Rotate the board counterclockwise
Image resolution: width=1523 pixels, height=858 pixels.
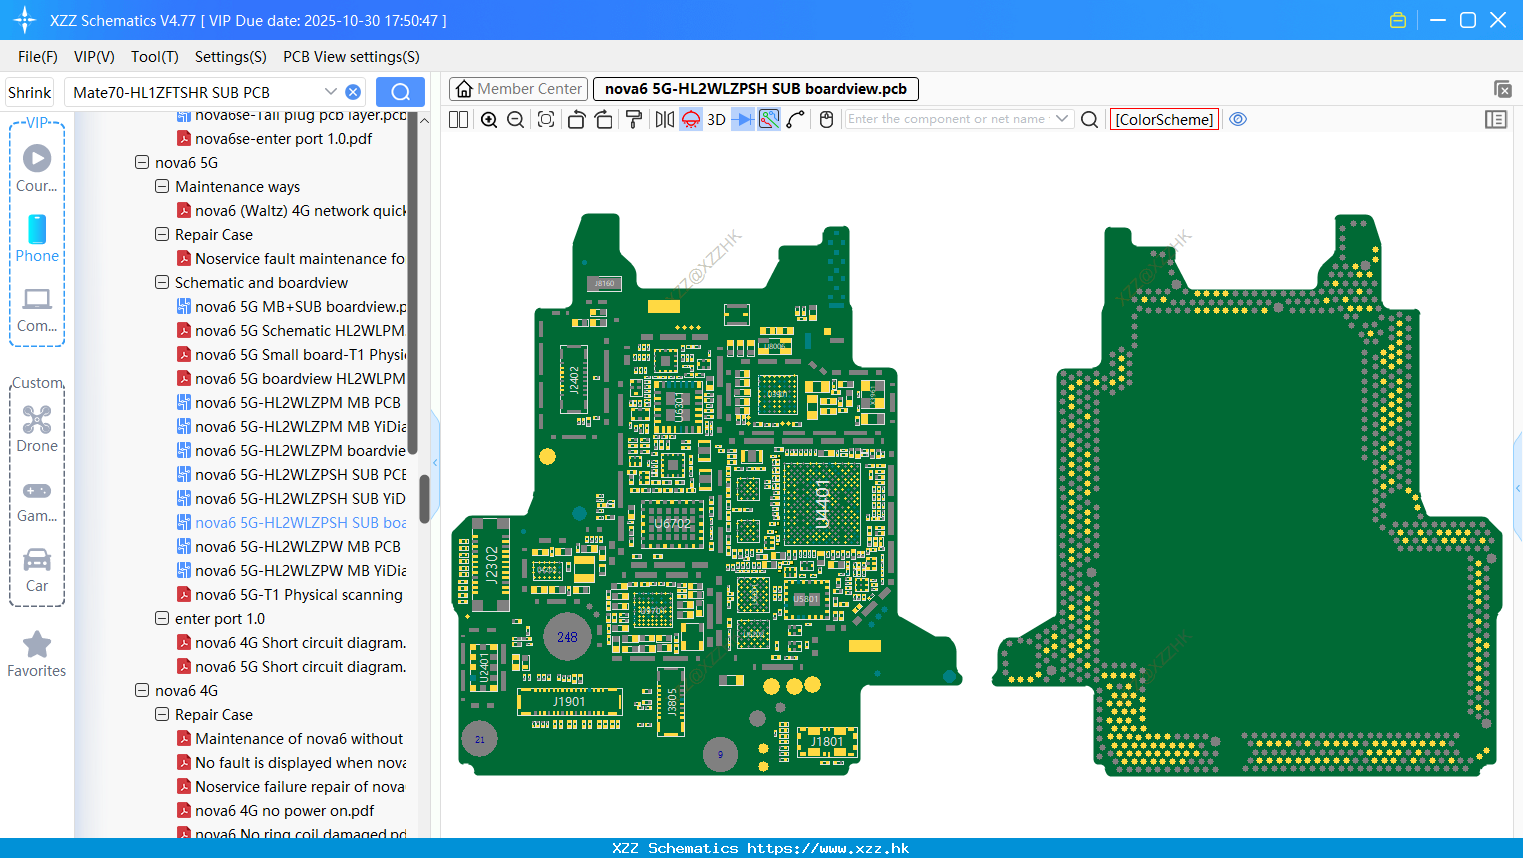(576, 120)
